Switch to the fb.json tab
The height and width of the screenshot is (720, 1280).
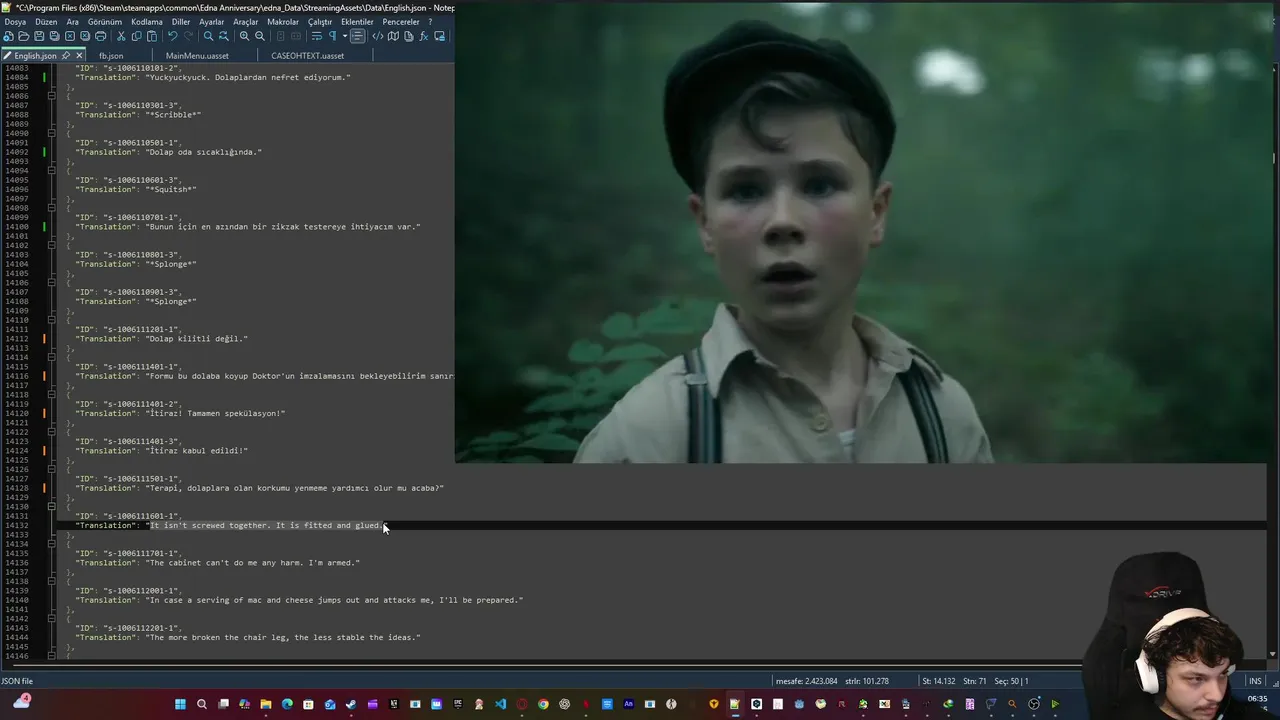[111, 56]
